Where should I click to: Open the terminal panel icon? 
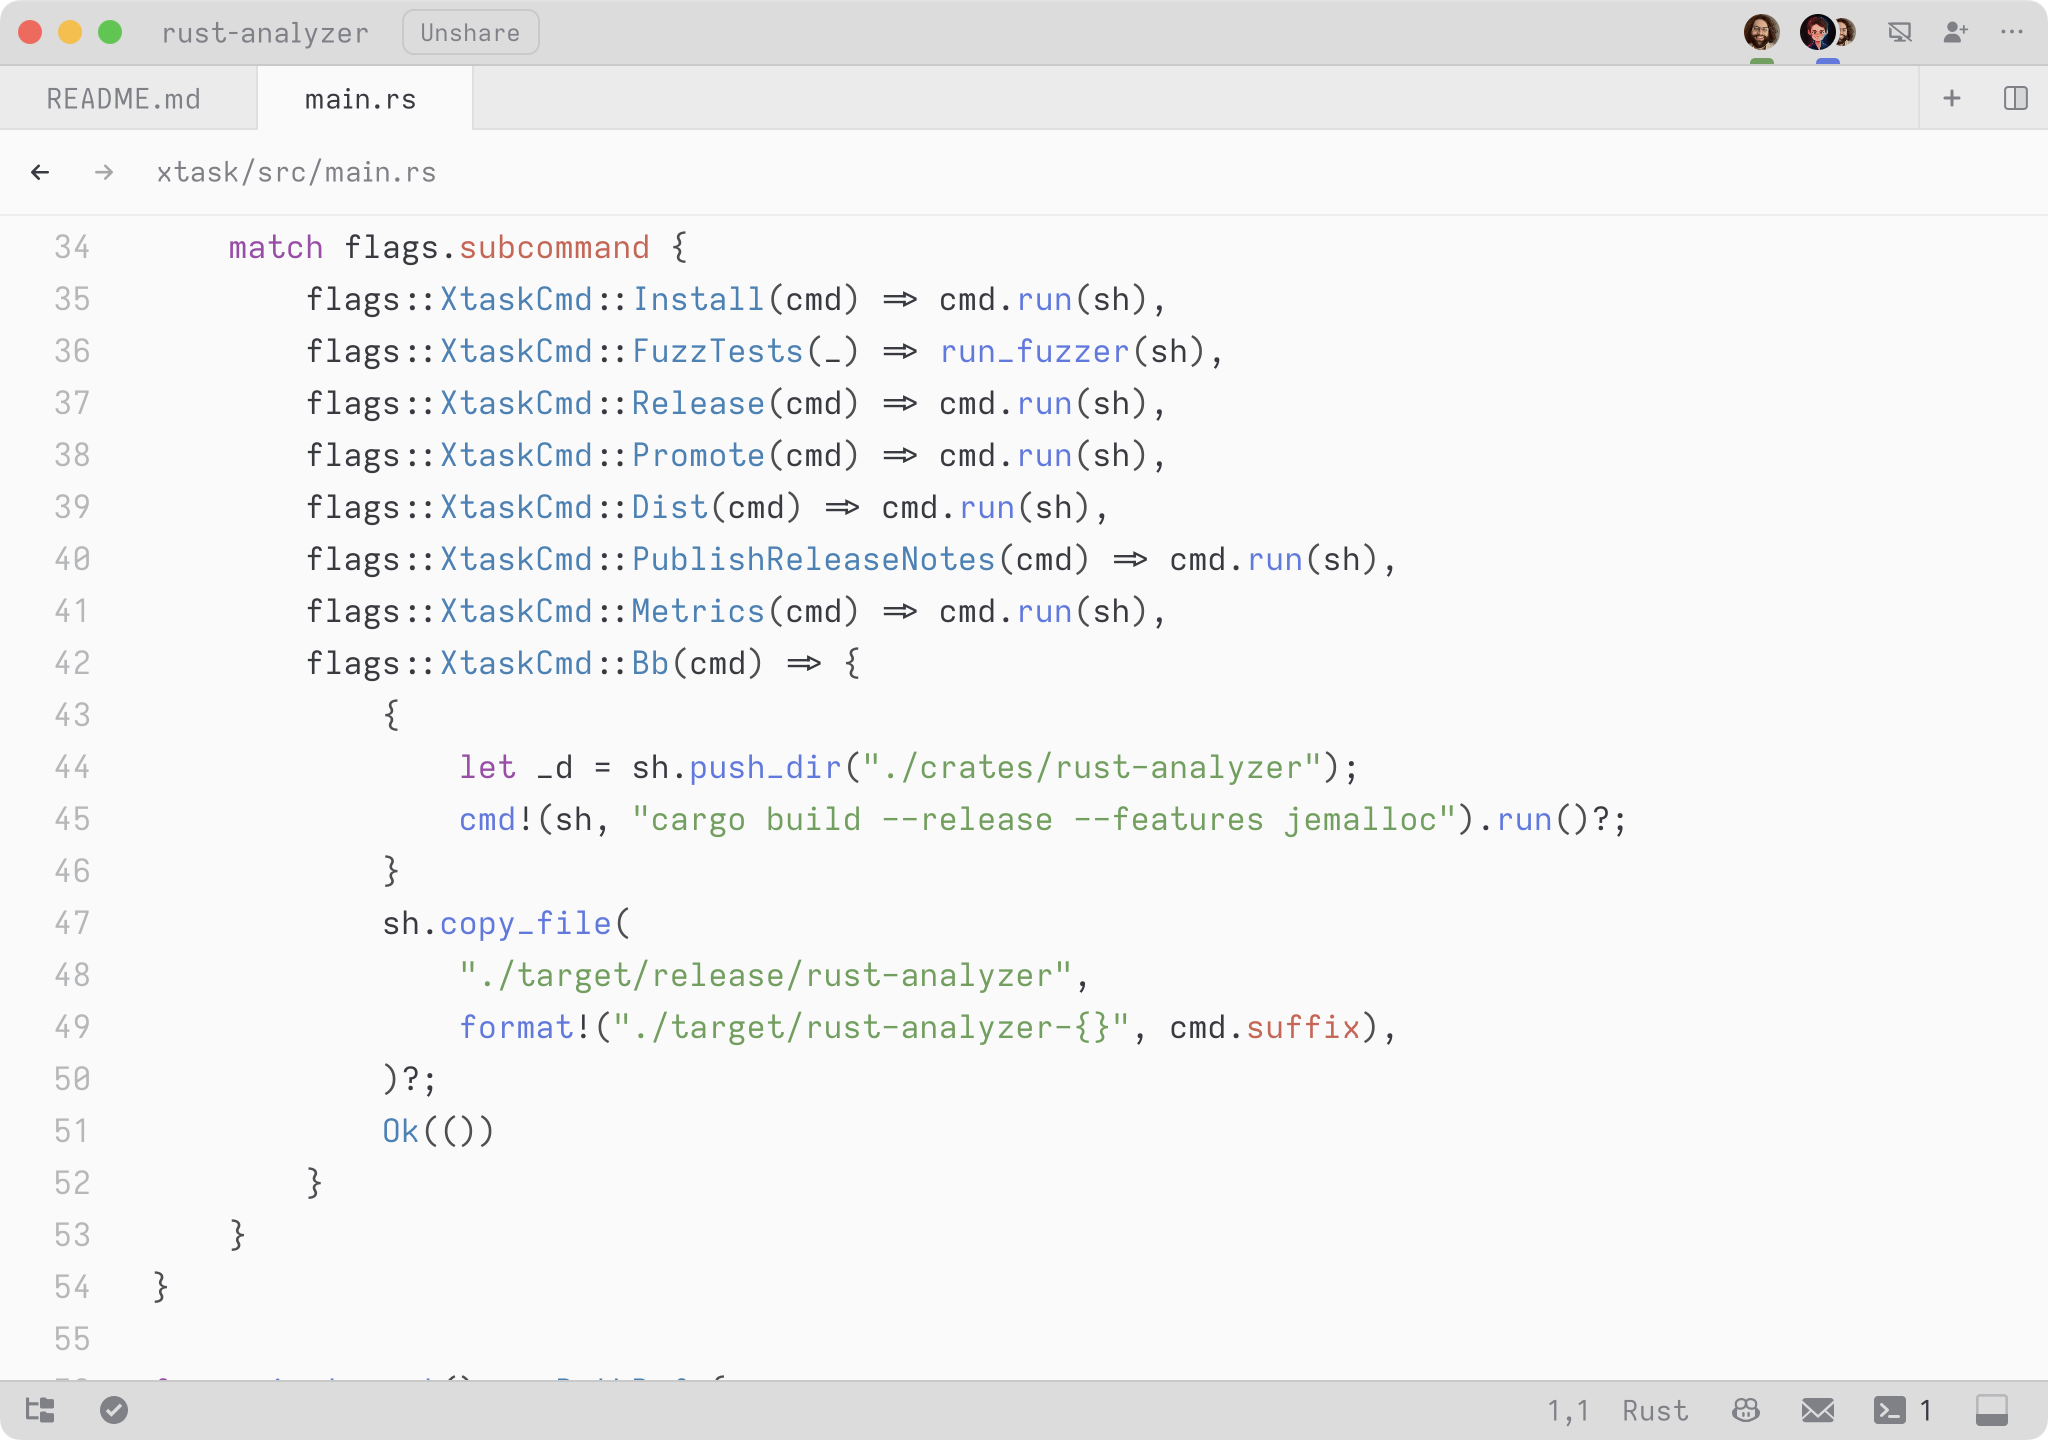click(1889, 1410)
